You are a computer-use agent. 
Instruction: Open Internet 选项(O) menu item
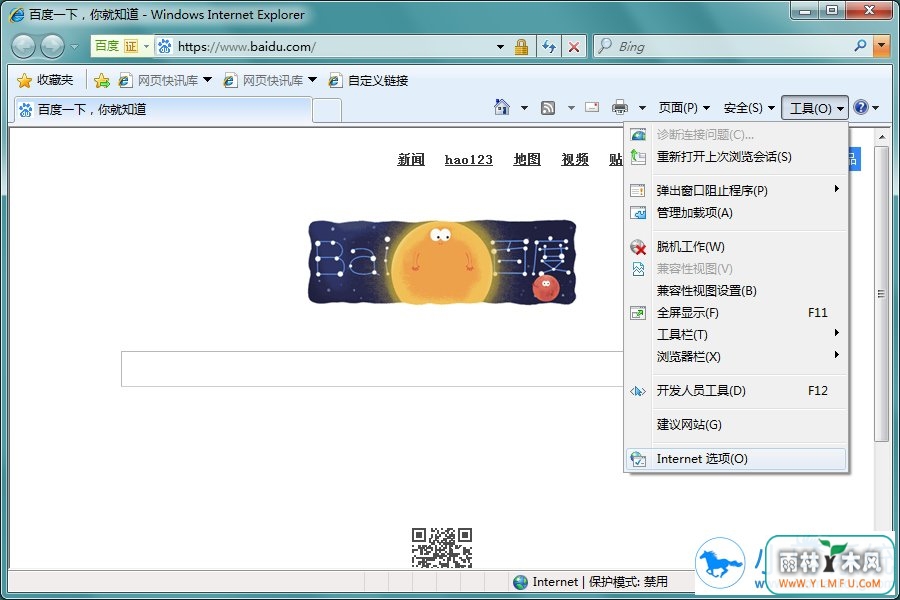[736, 459]
